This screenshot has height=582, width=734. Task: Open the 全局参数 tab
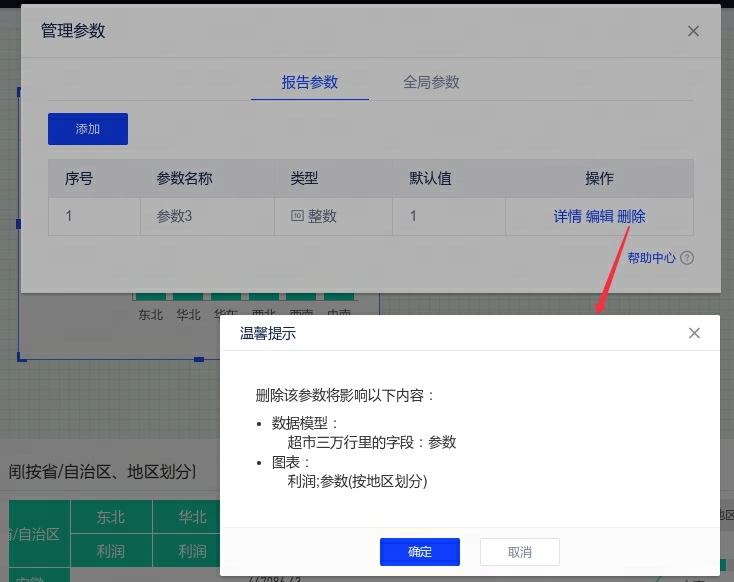pos(431,82)
